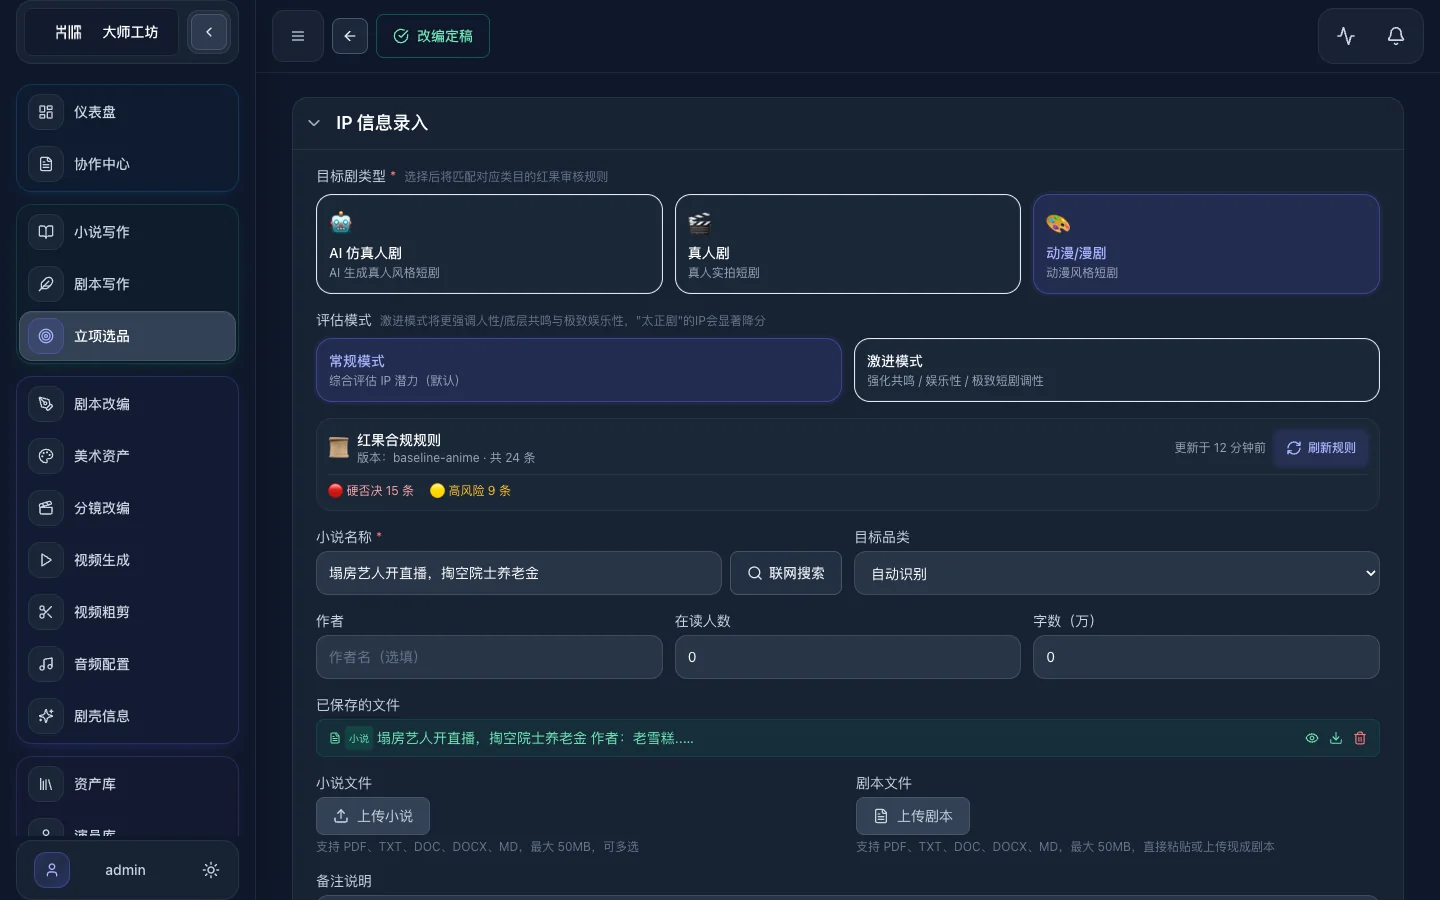The height and width of the screenshot is (900, 1440).
Task: Click the 动漫/漫剧 palette emoji icon
Action: 1058,222
